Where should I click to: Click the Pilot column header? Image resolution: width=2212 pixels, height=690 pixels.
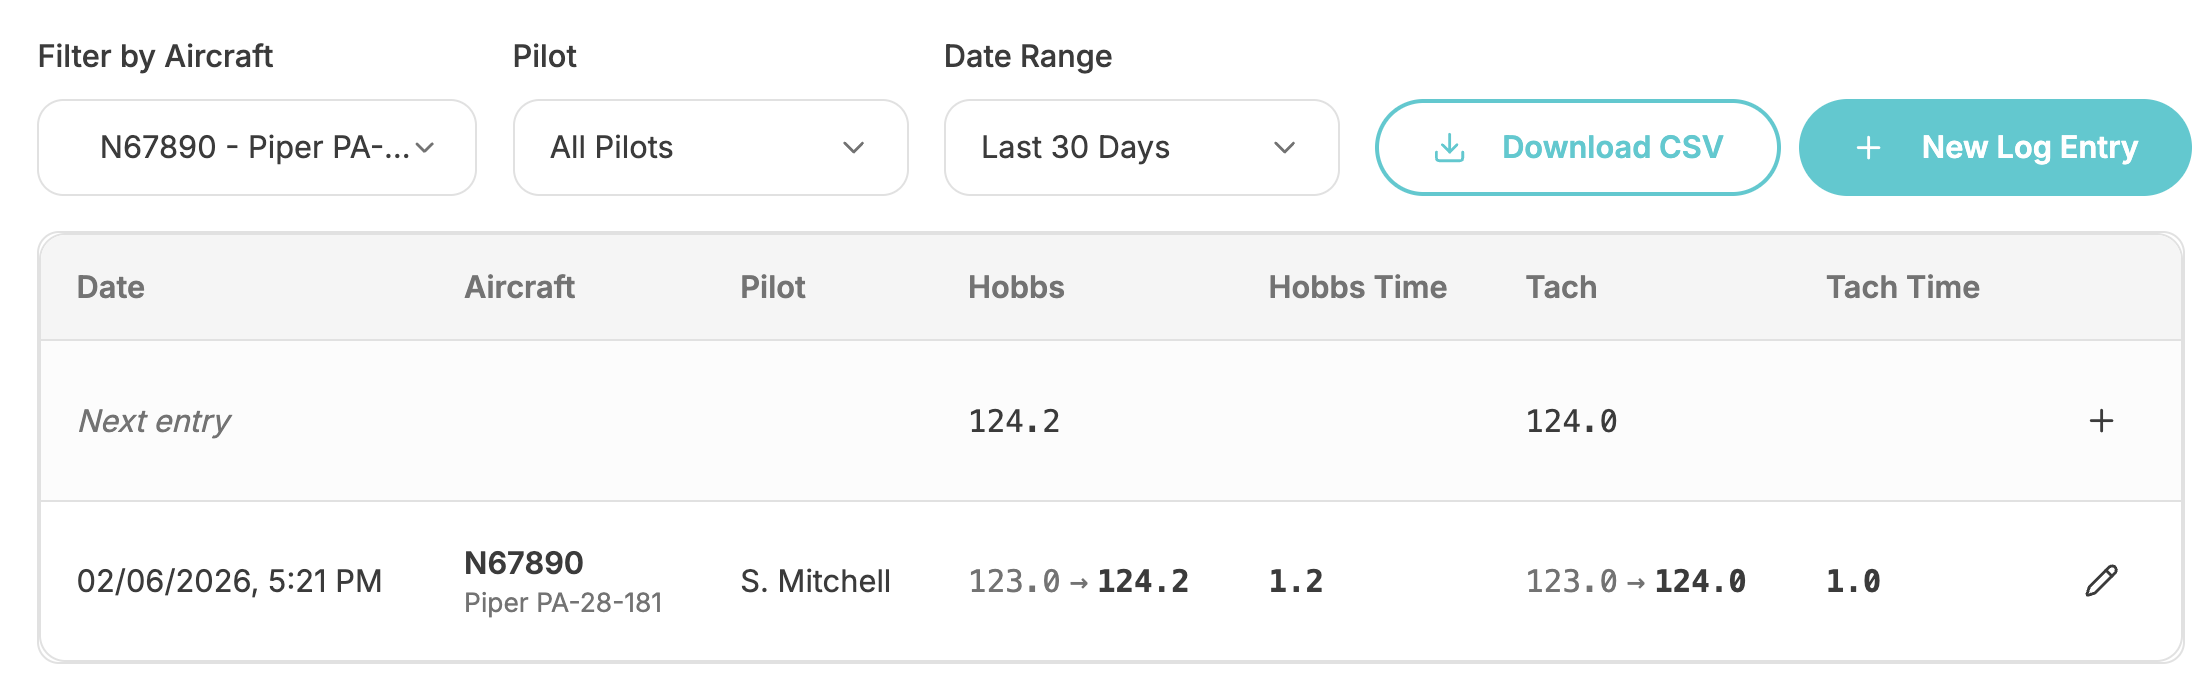(x=772, y=288)
